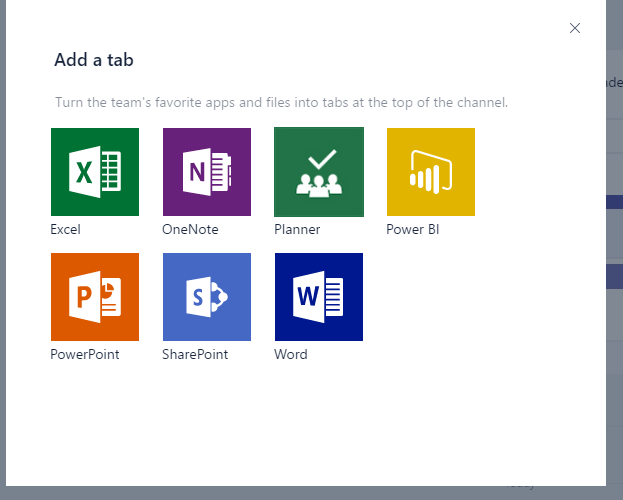Click the description text under the heading

(x=280, y=102)
